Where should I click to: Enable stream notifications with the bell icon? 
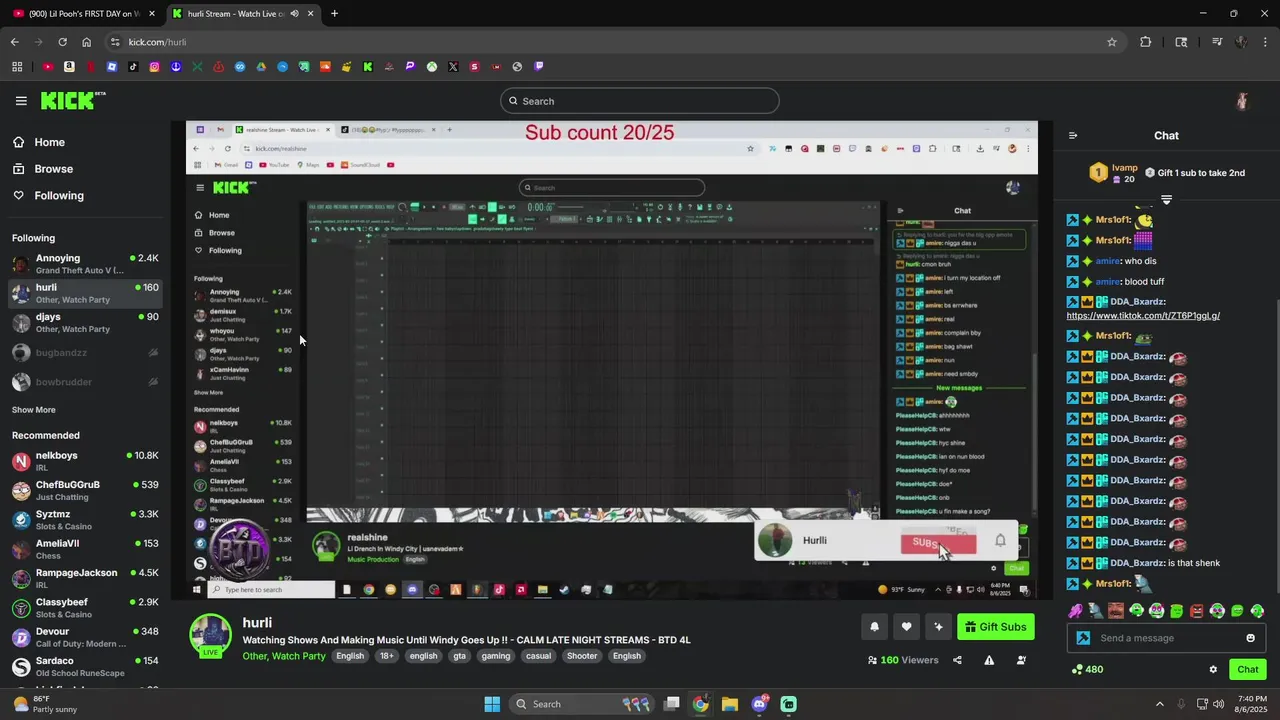[x=874, y=627]
